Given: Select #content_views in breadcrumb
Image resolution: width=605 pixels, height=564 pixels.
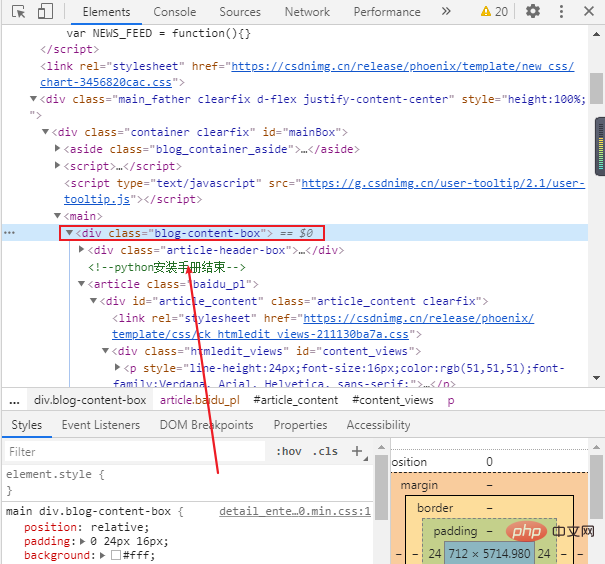Looking at the screenshot, I should click(x=393, y=400).
